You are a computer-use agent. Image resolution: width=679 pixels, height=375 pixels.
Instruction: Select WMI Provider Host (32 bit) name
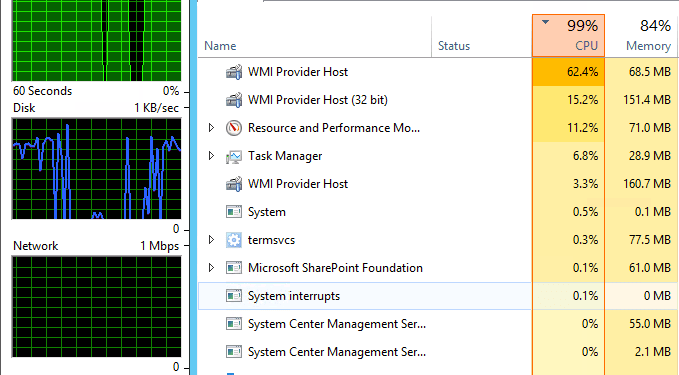point(317,100)
